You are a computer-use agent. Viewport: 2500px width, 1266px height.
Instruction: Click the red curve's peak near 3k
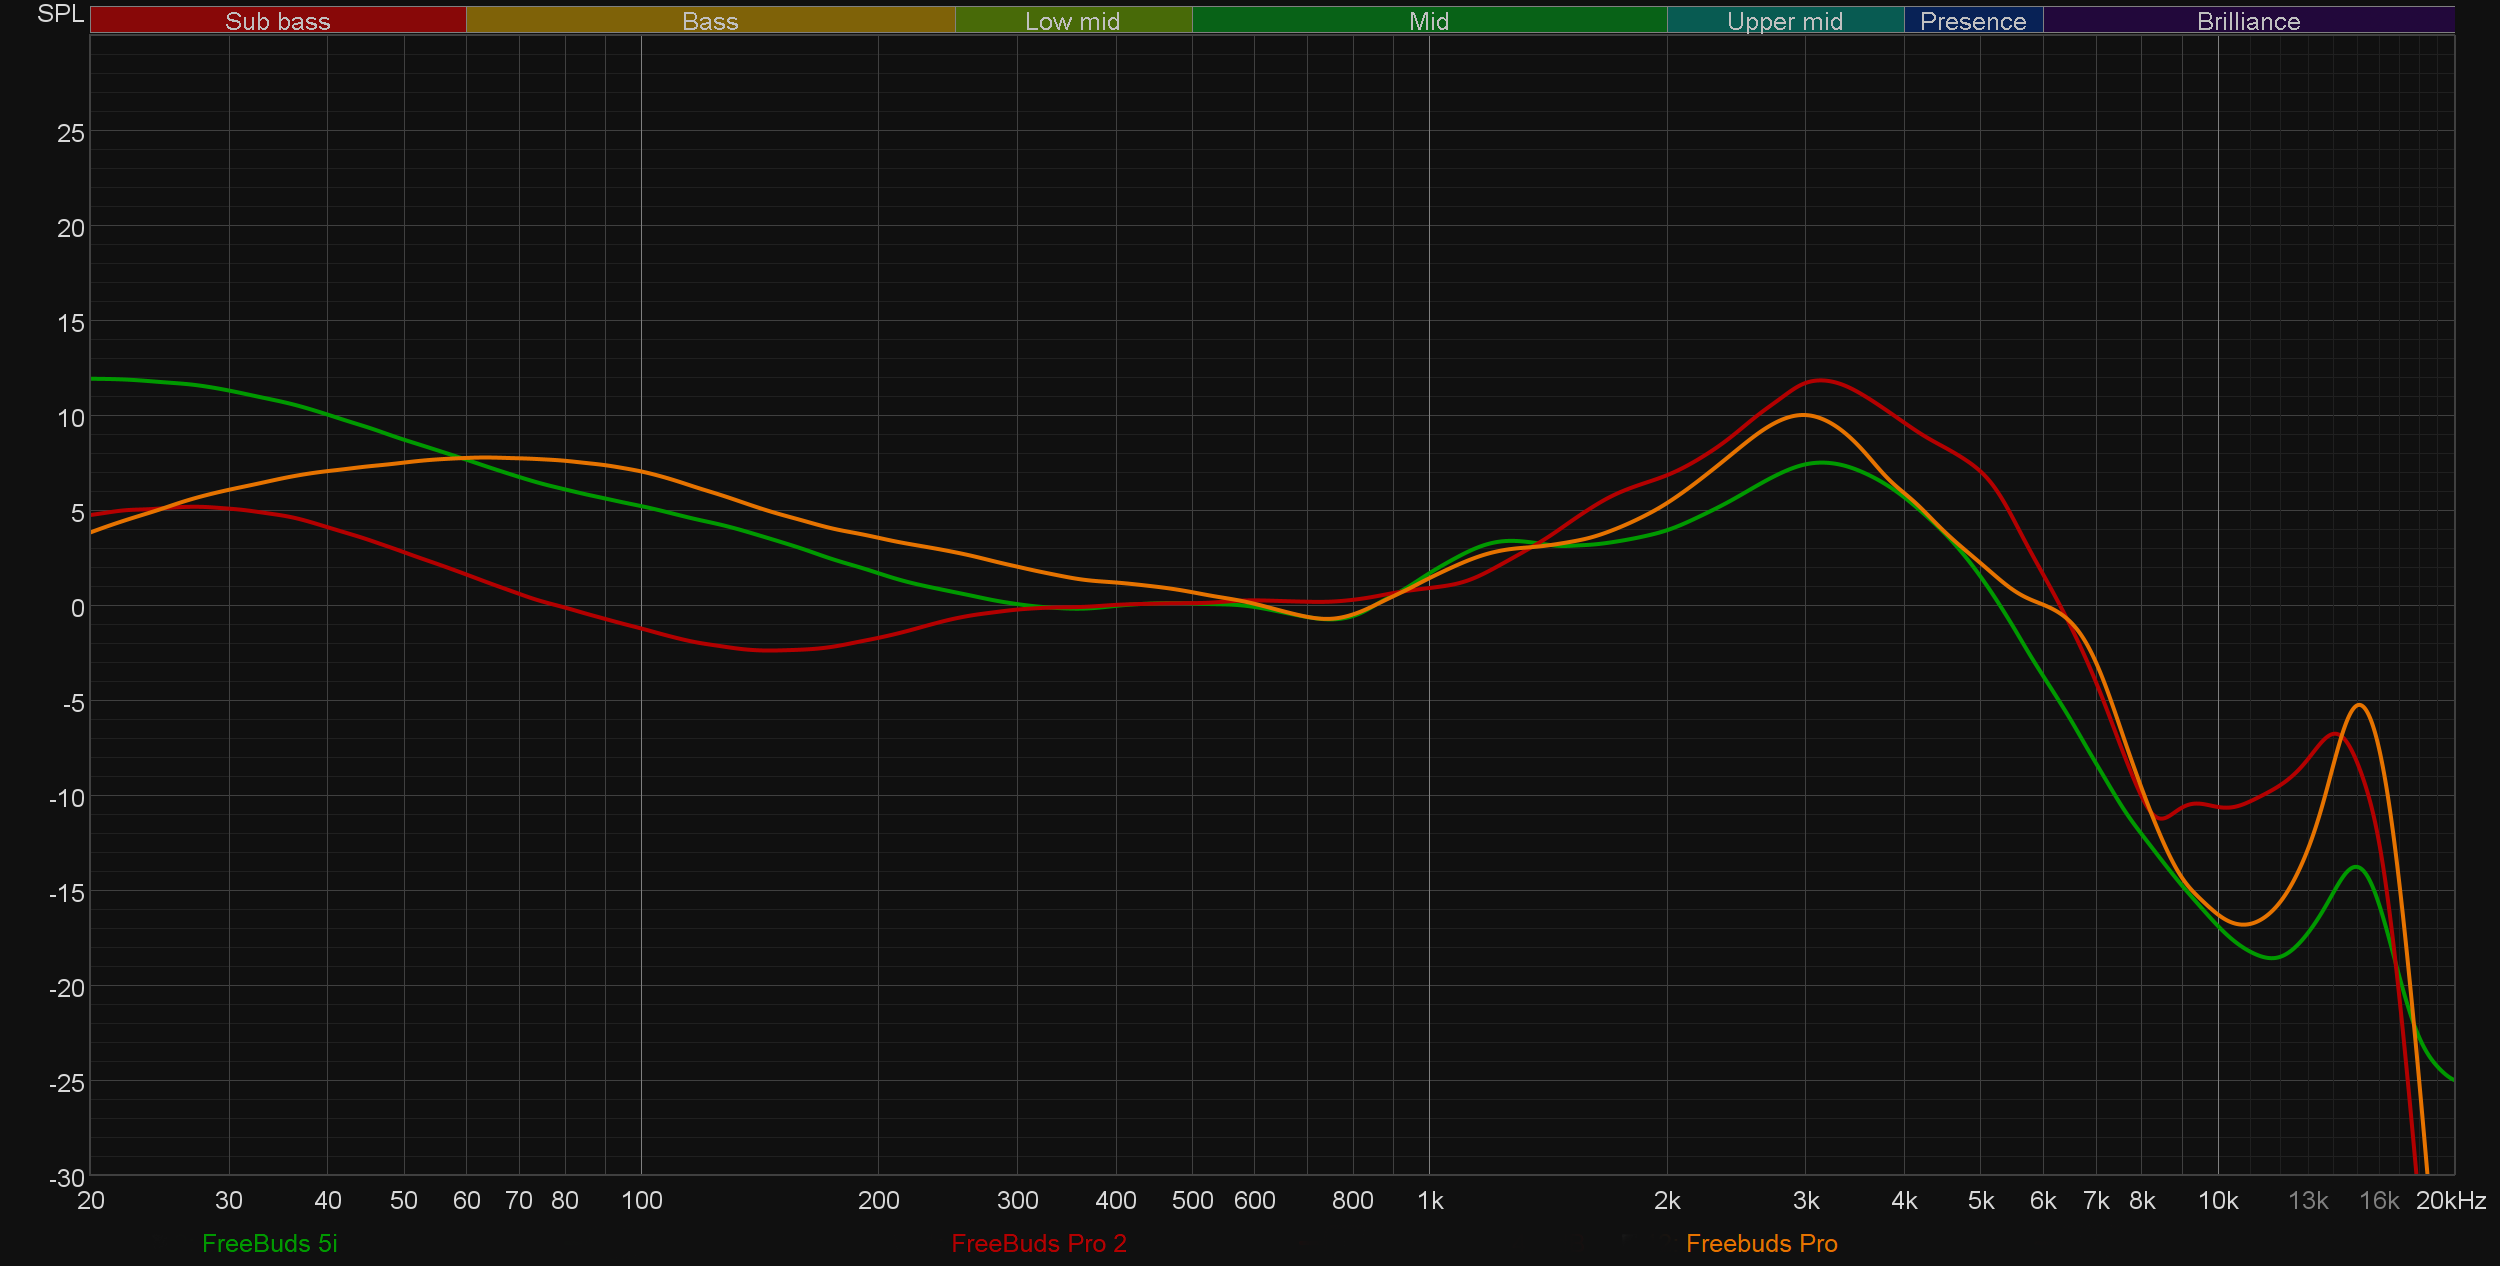1820,380
